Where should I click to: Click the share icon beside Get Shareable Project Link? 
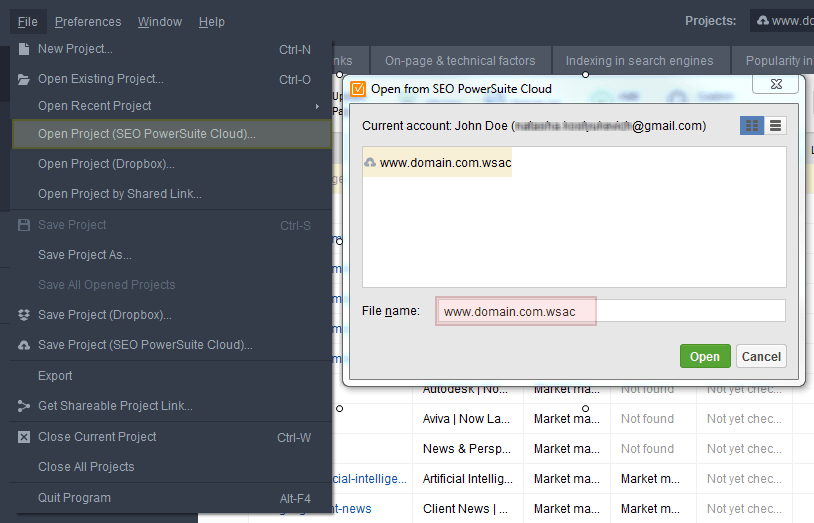(23, 406)
